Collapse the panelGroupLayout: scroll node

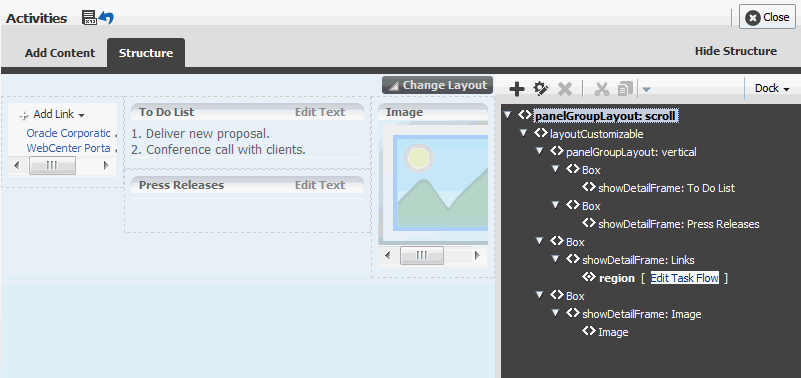click(507, 115)
